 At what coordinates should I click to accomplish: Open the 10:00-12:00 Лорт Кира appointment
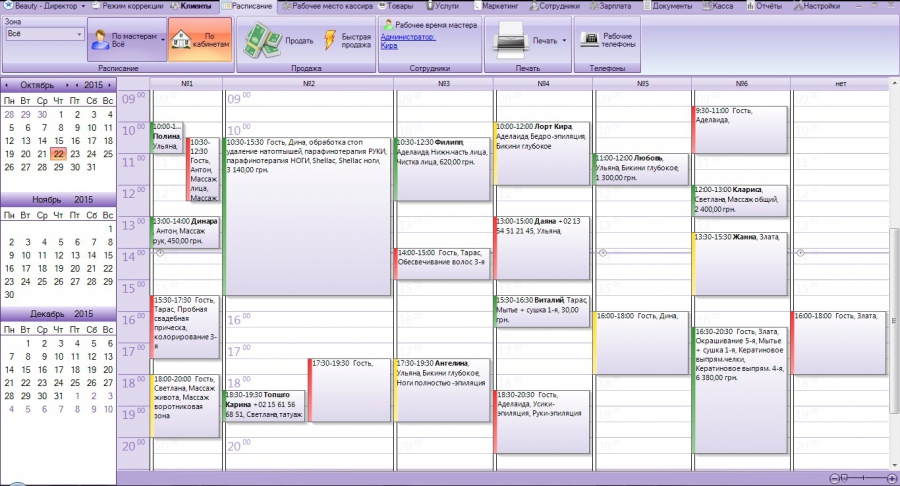pyautogui.click(x=541, y=153)
